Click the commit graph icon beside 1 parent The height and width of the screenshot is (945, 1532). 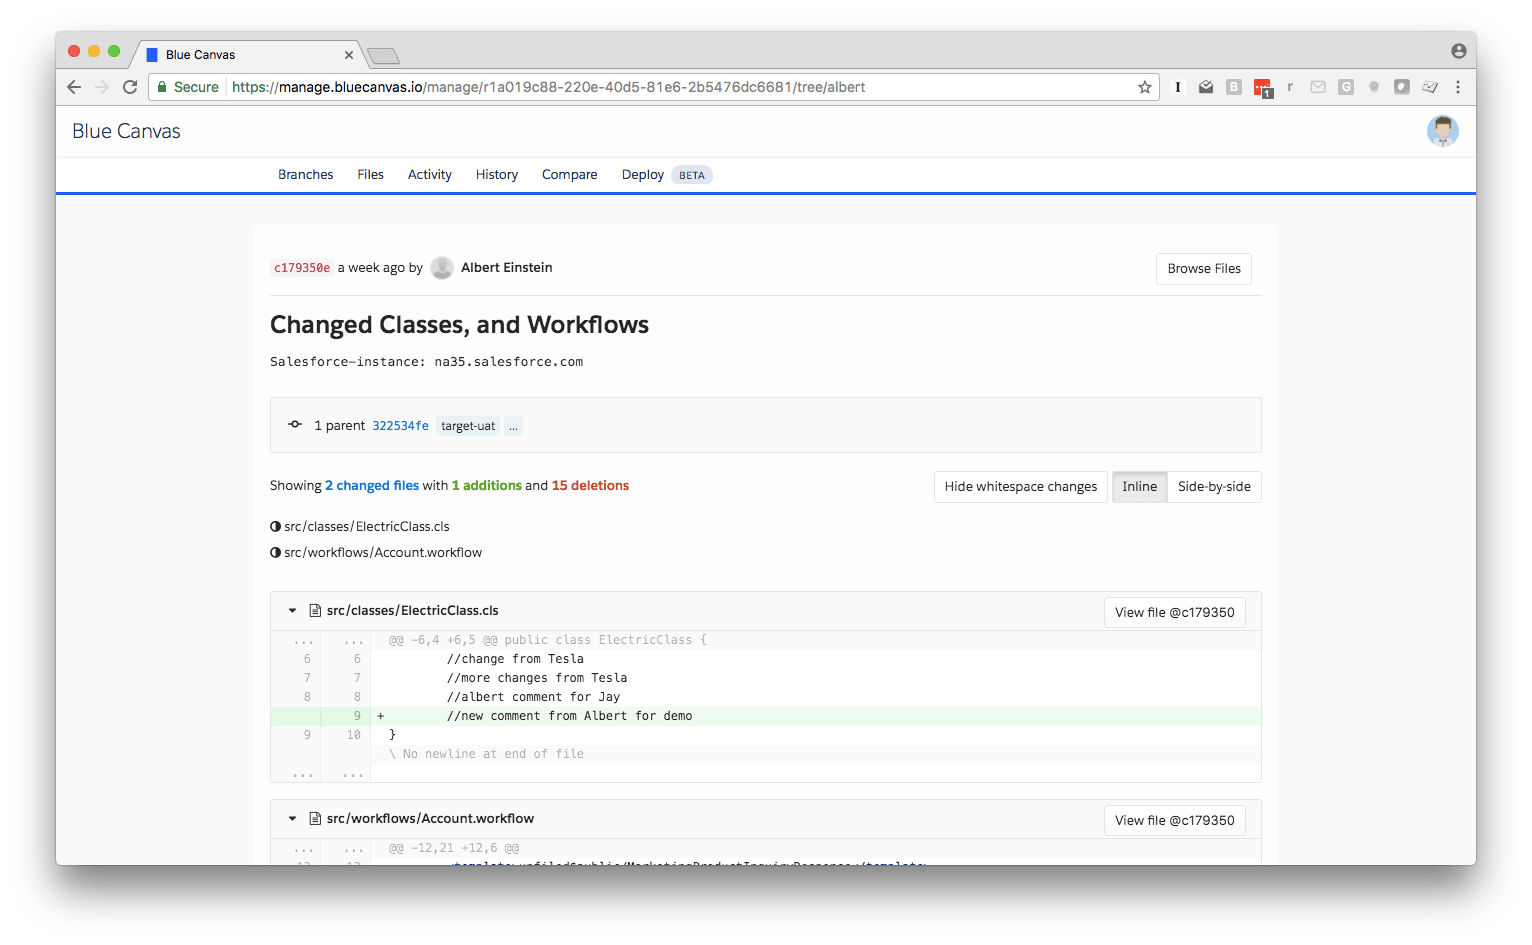[295, 425]
